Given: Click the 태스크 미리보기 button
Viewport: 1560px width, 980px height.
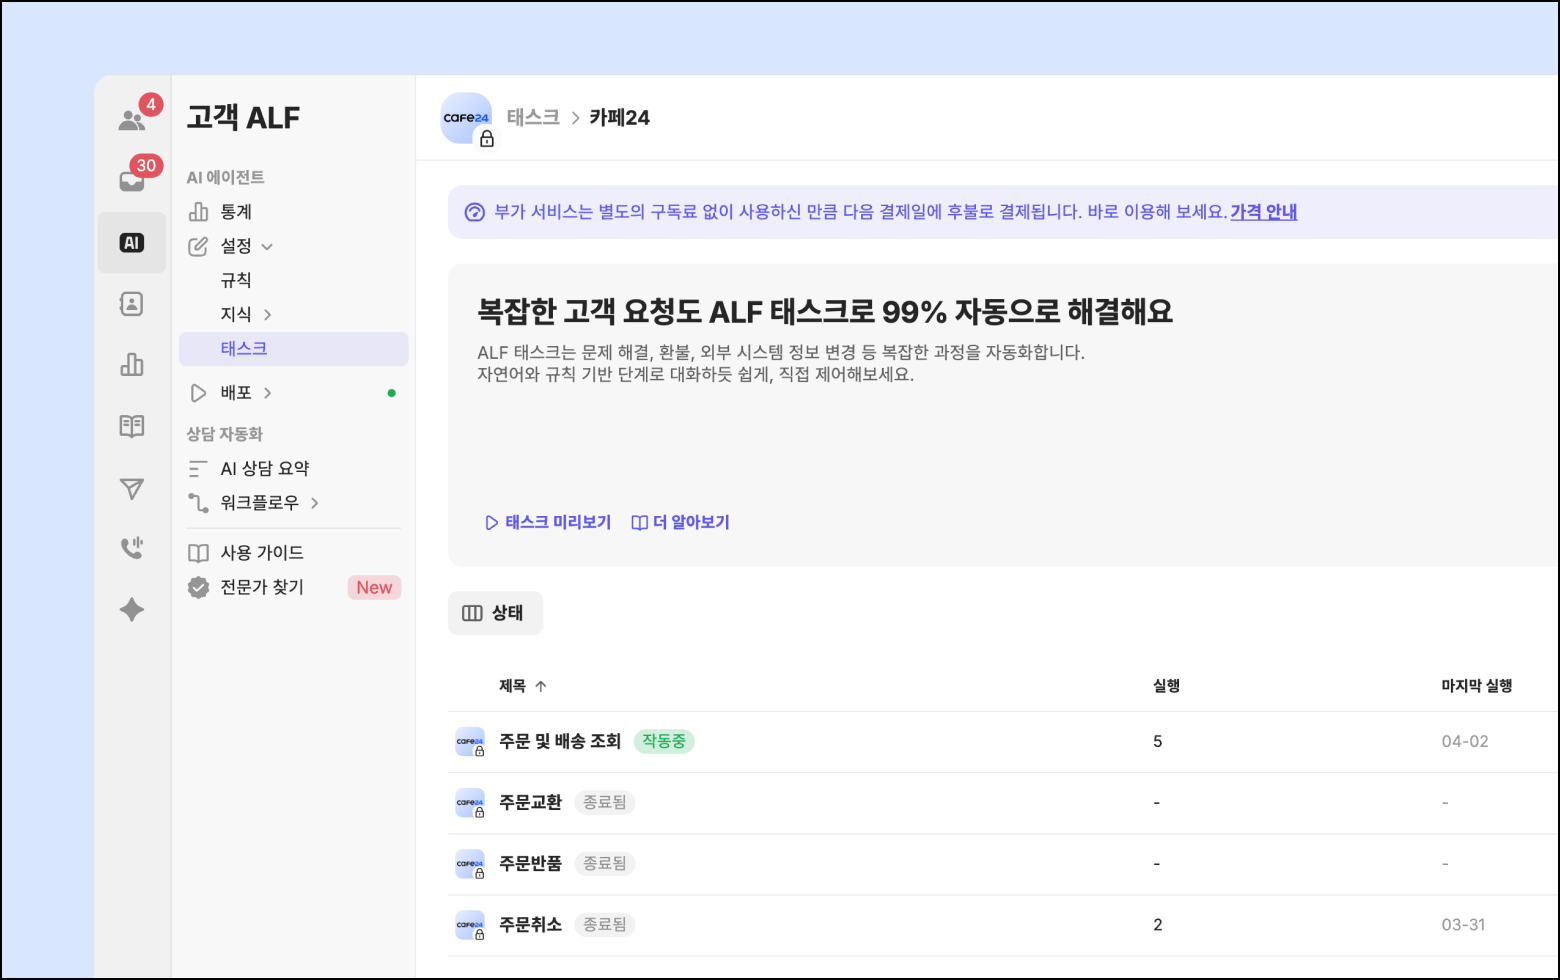Looking at the screenshot, I should click(x=548, y=522).
